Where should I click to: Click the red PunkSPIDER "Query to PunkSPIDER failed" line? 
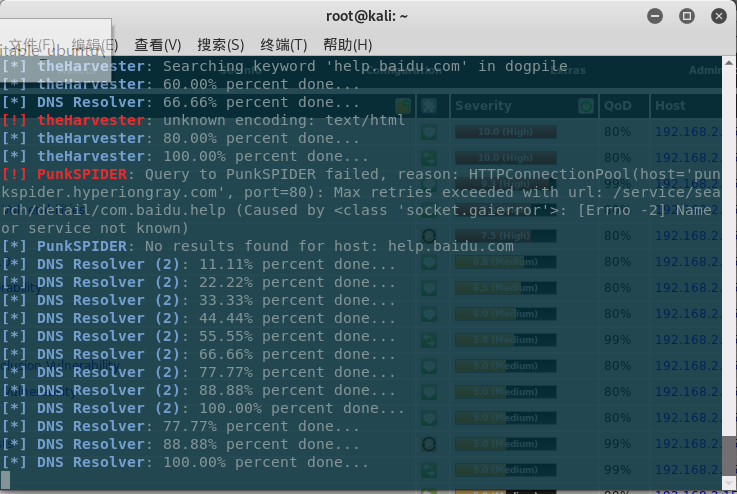coord(361,174)
